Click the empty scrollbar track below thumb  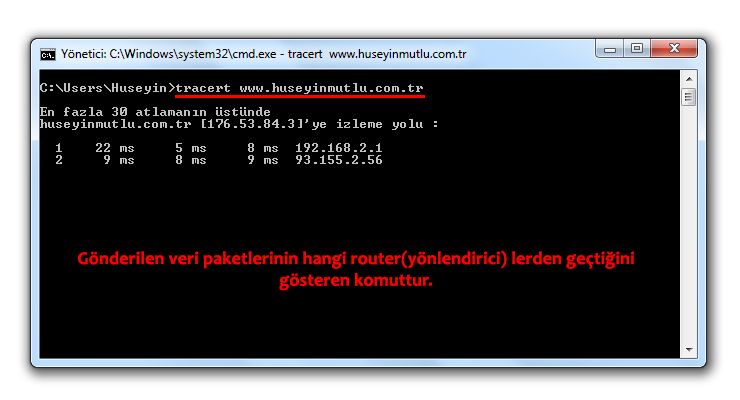click(689, 224)
